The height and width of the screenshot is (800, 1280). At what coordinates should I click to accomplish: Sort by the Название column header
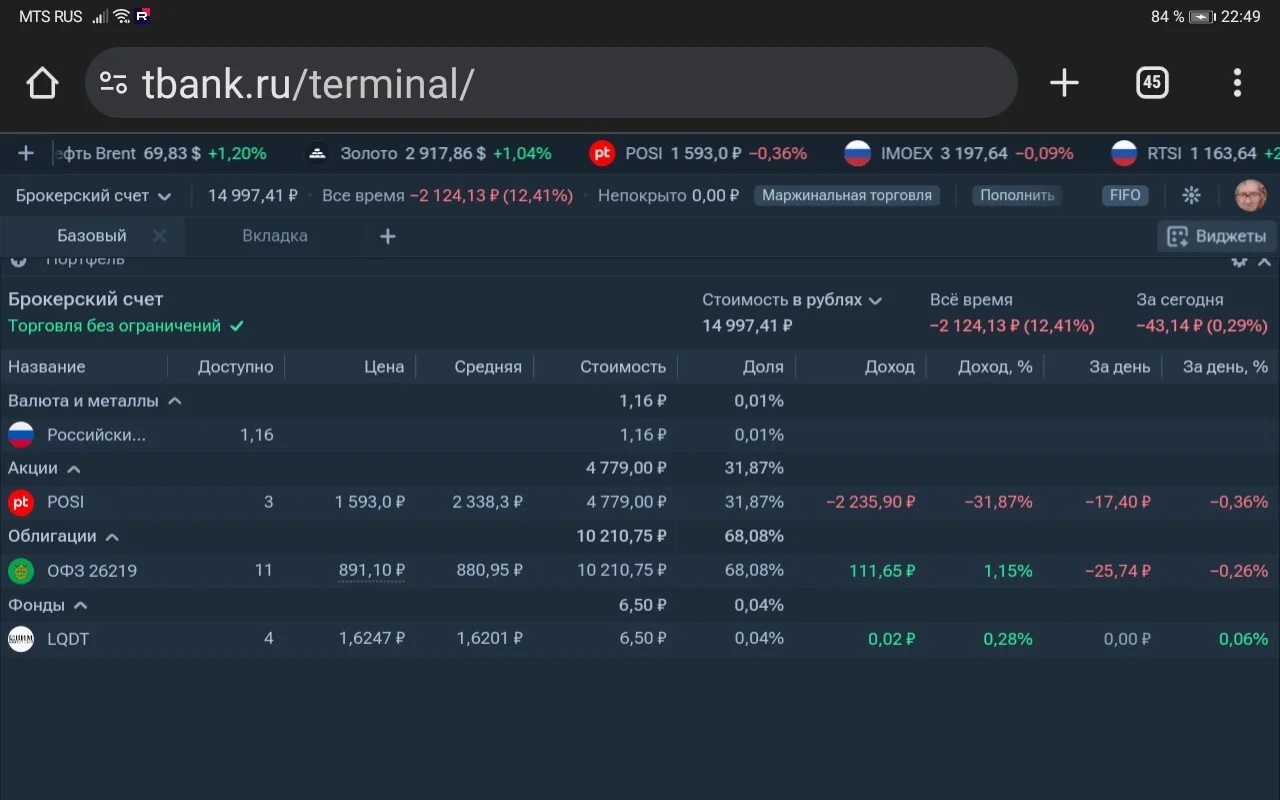[x=47, y=367]
